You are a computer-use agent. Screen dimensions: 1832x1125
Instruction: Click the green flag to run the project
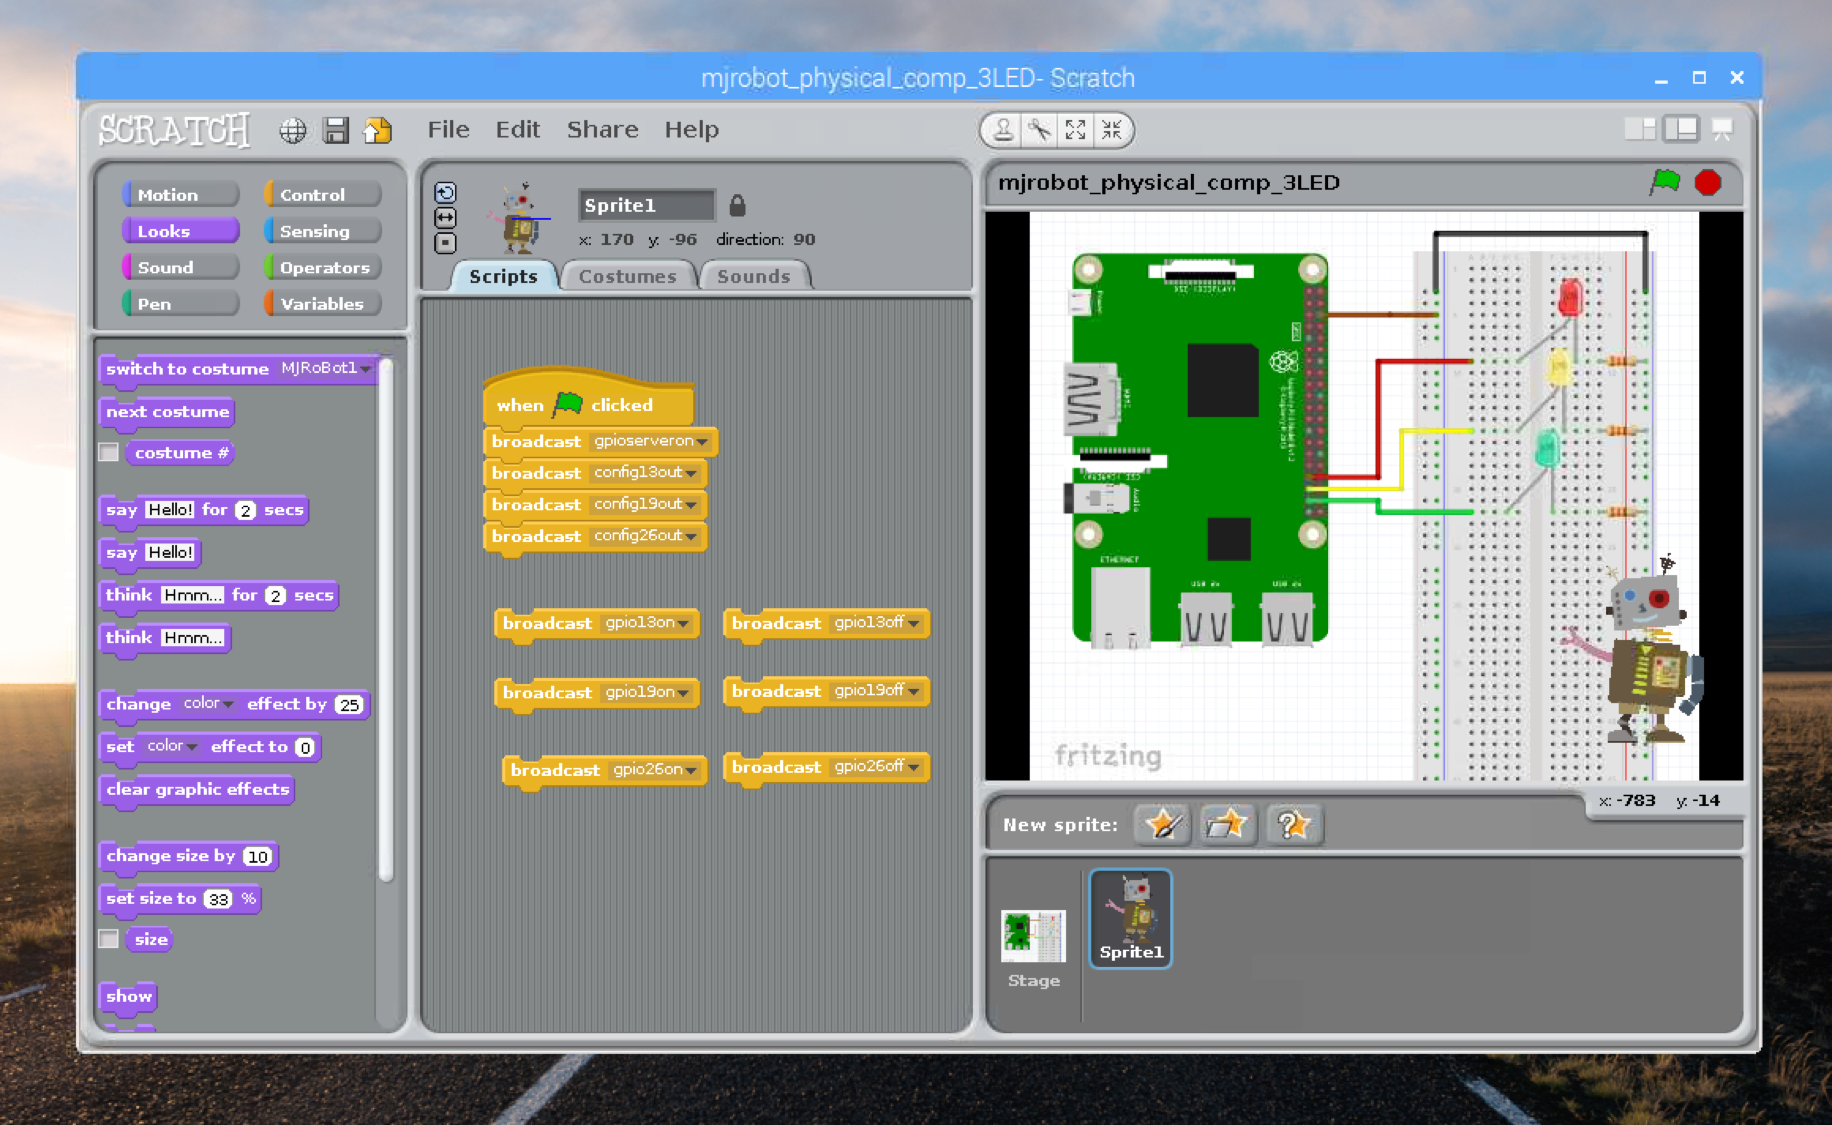(x=1664, y=182)
